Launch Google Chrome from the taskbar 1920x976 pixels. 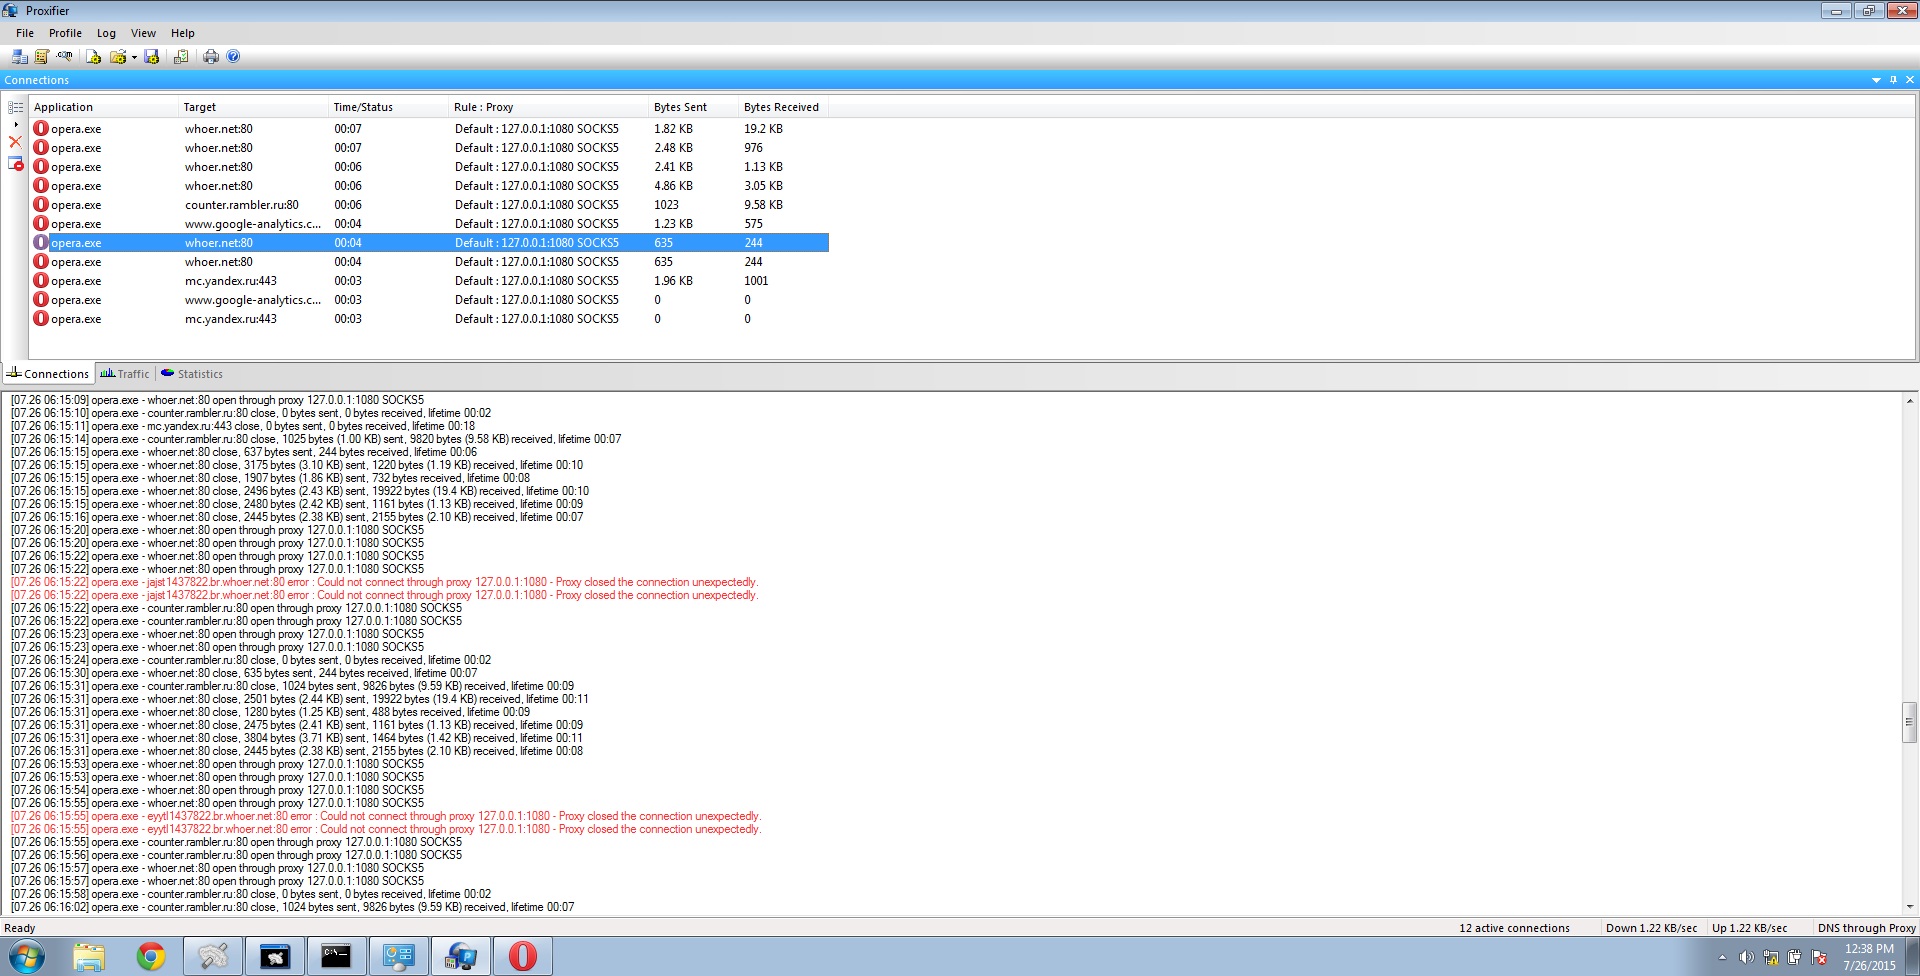coord(151,957)
